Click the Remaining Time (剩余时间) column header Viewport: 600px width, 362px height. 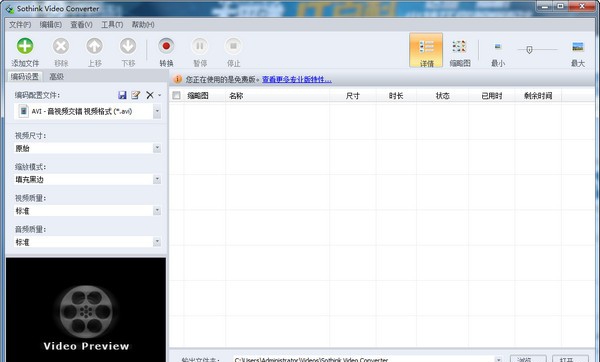coord(538,96)
